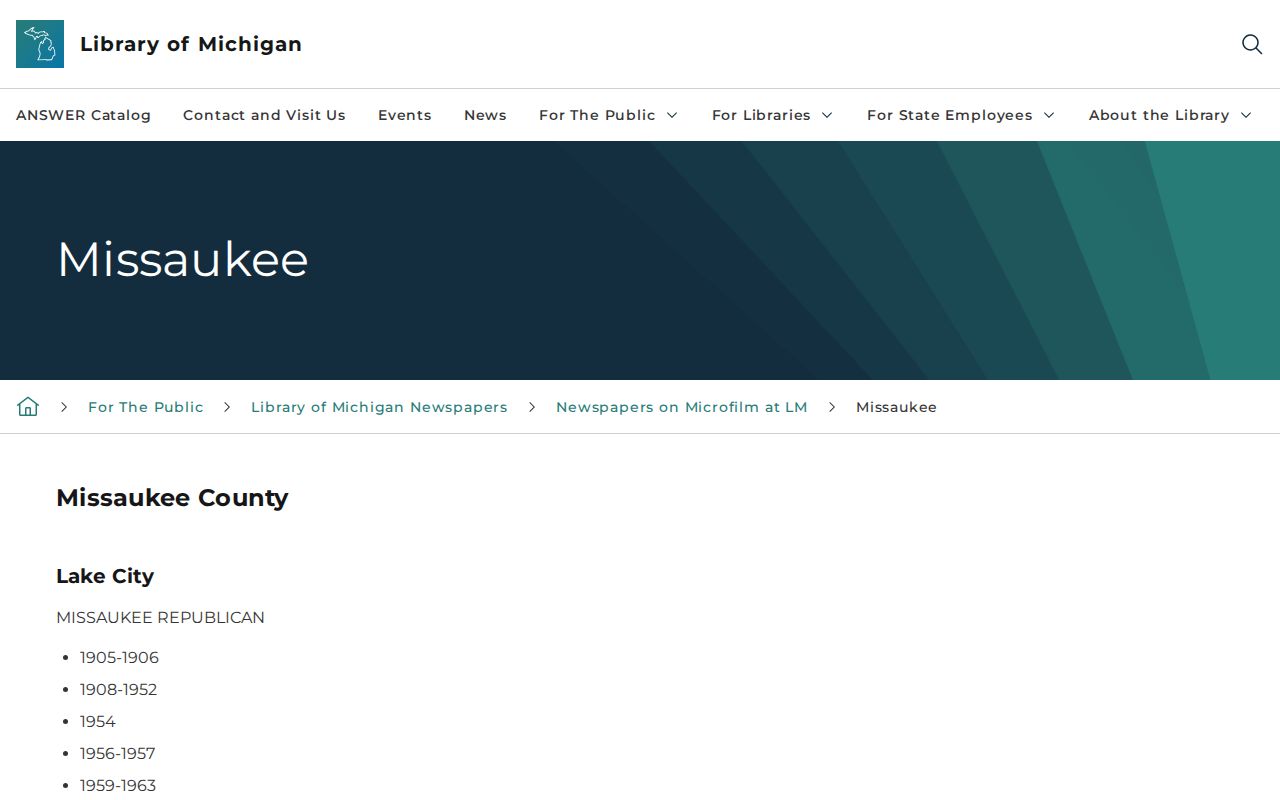
Task: Follow Library of Michigan Newspapers breadcrumb
Action: click(379, 407)
